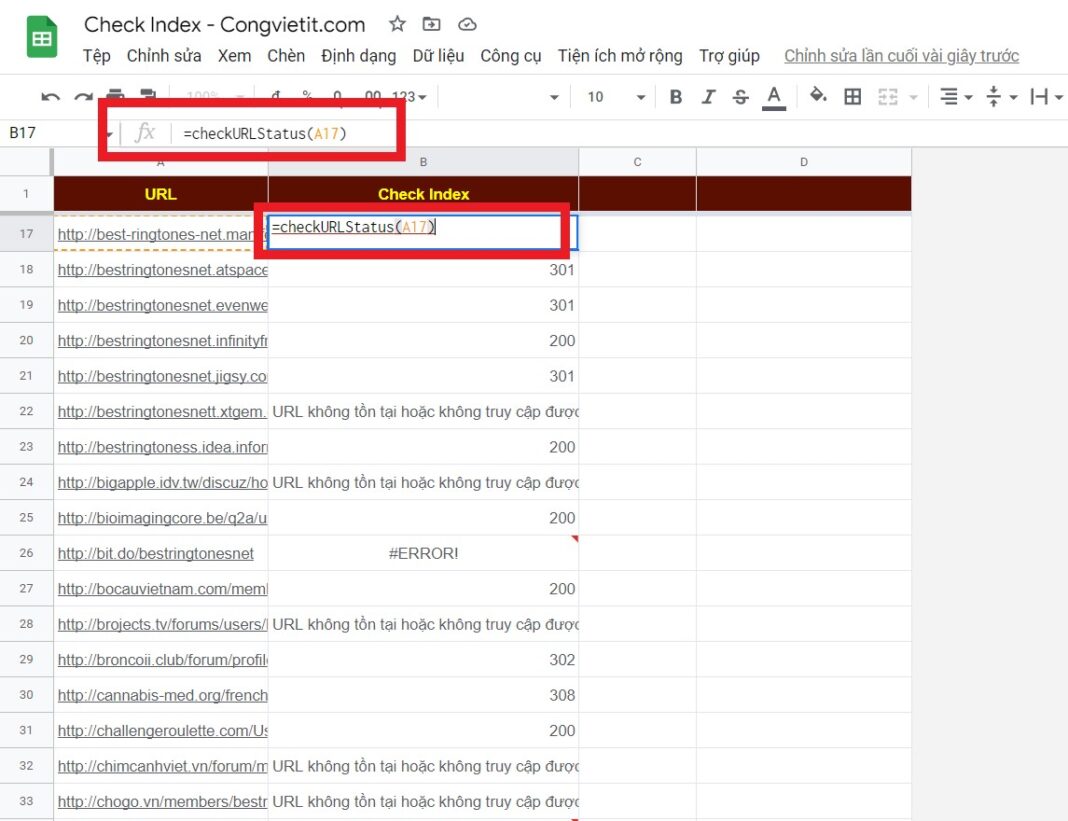Open the Borders tool
The image size is (1068, 821).
click(853, 97)
